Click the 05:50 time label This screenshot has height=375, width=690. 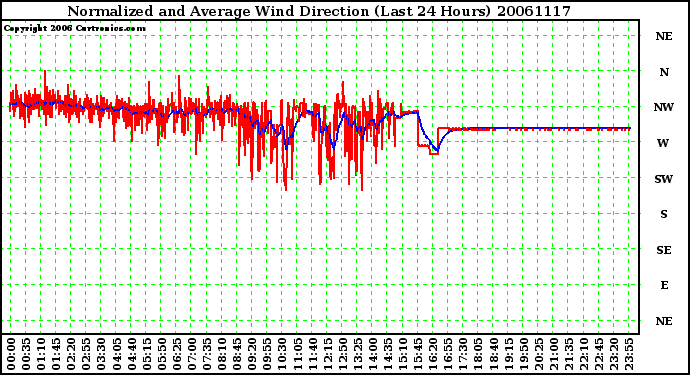point(161,354)
